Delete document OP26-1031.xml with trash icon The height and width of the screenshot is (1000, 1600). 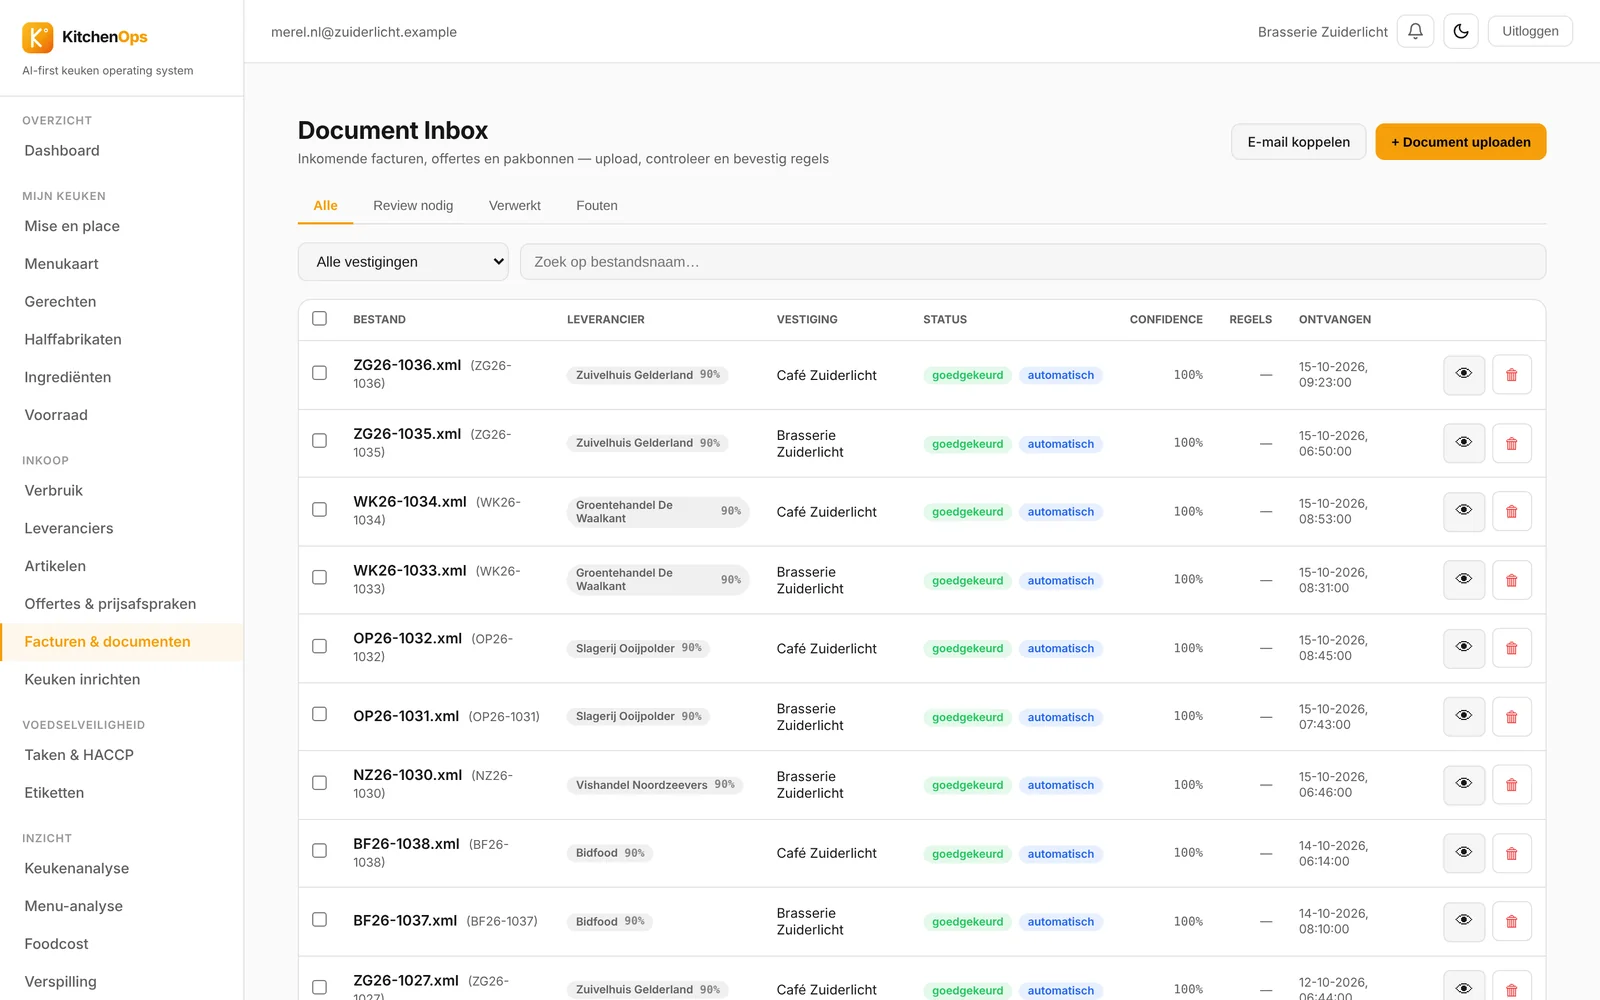click(x=1512, y=717)
